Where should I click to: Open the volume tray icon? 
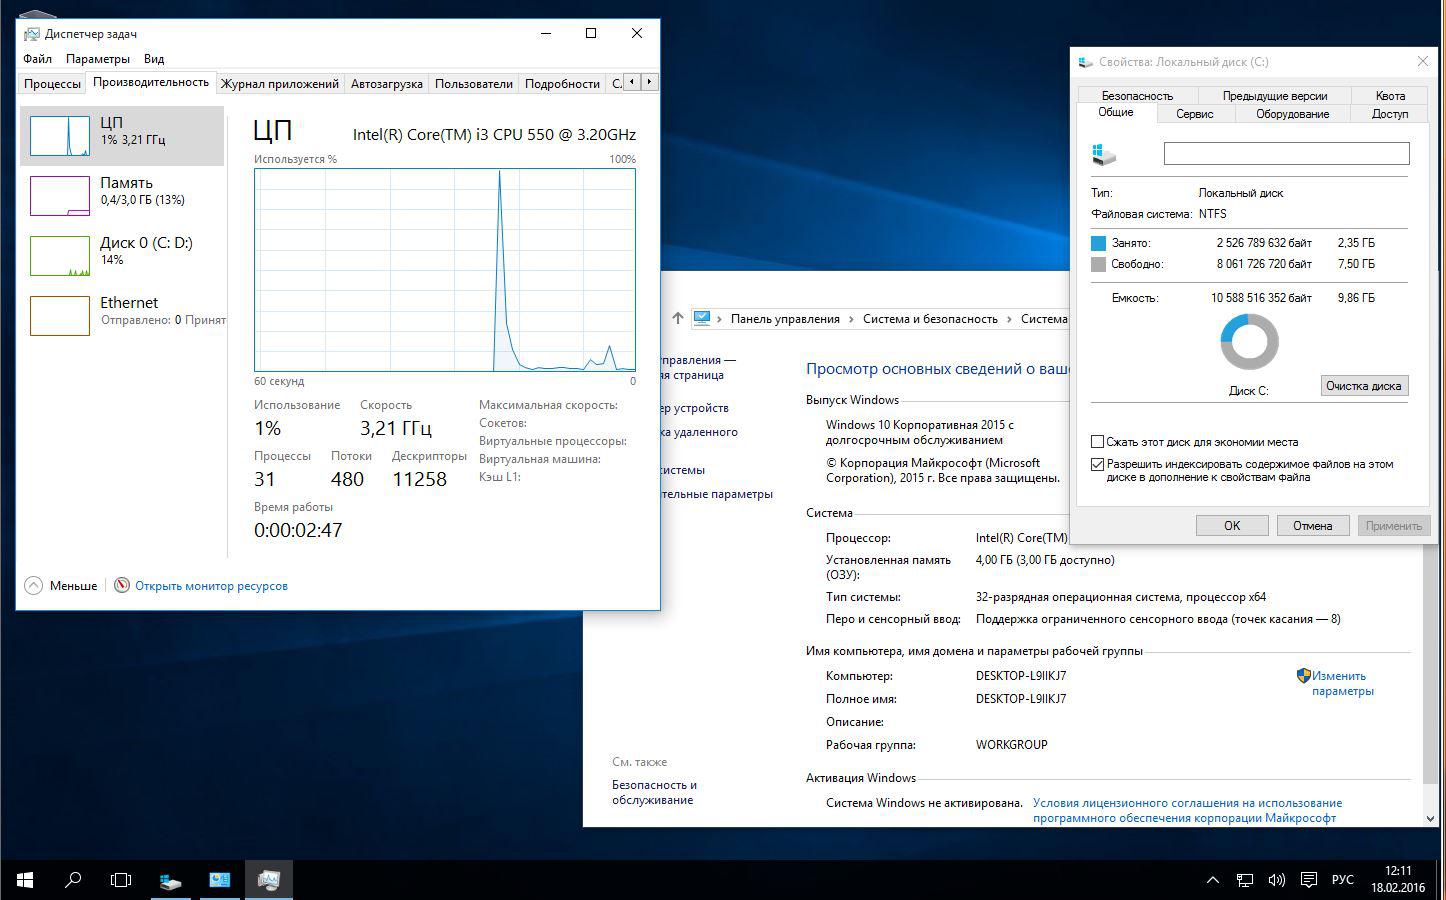point(1277,880)
